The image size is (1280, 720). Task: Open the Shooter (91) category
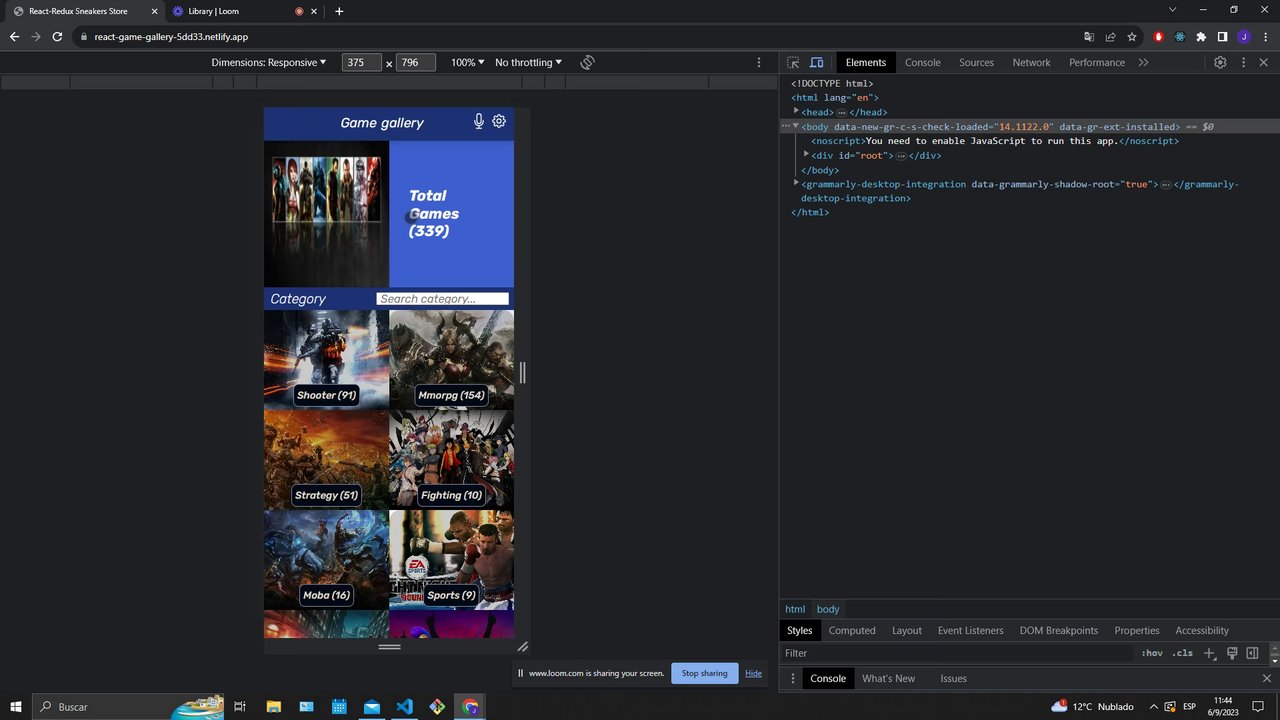(326, 360)
